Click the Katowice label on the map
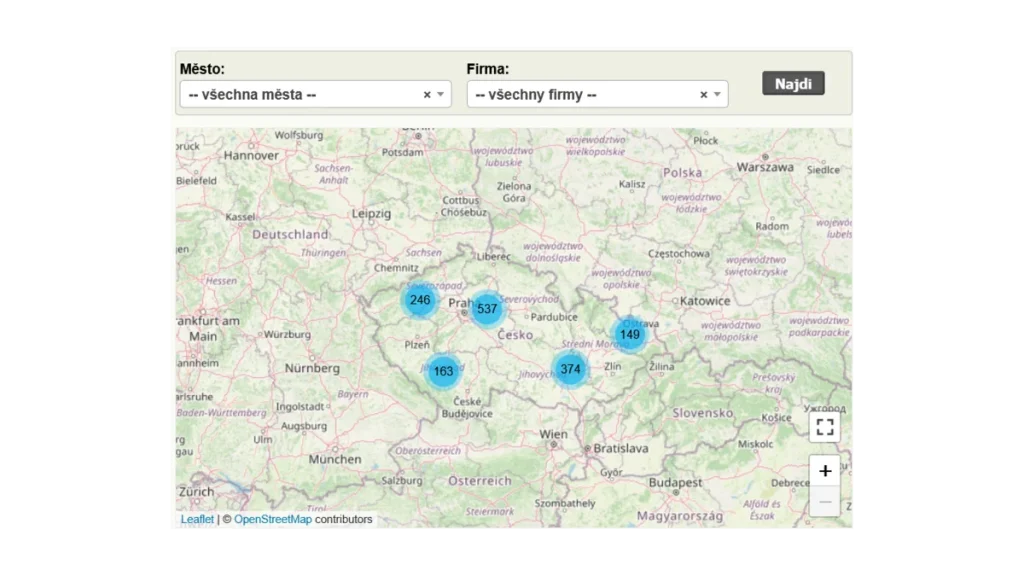1024x576 pixels. [x=705, y=301]
